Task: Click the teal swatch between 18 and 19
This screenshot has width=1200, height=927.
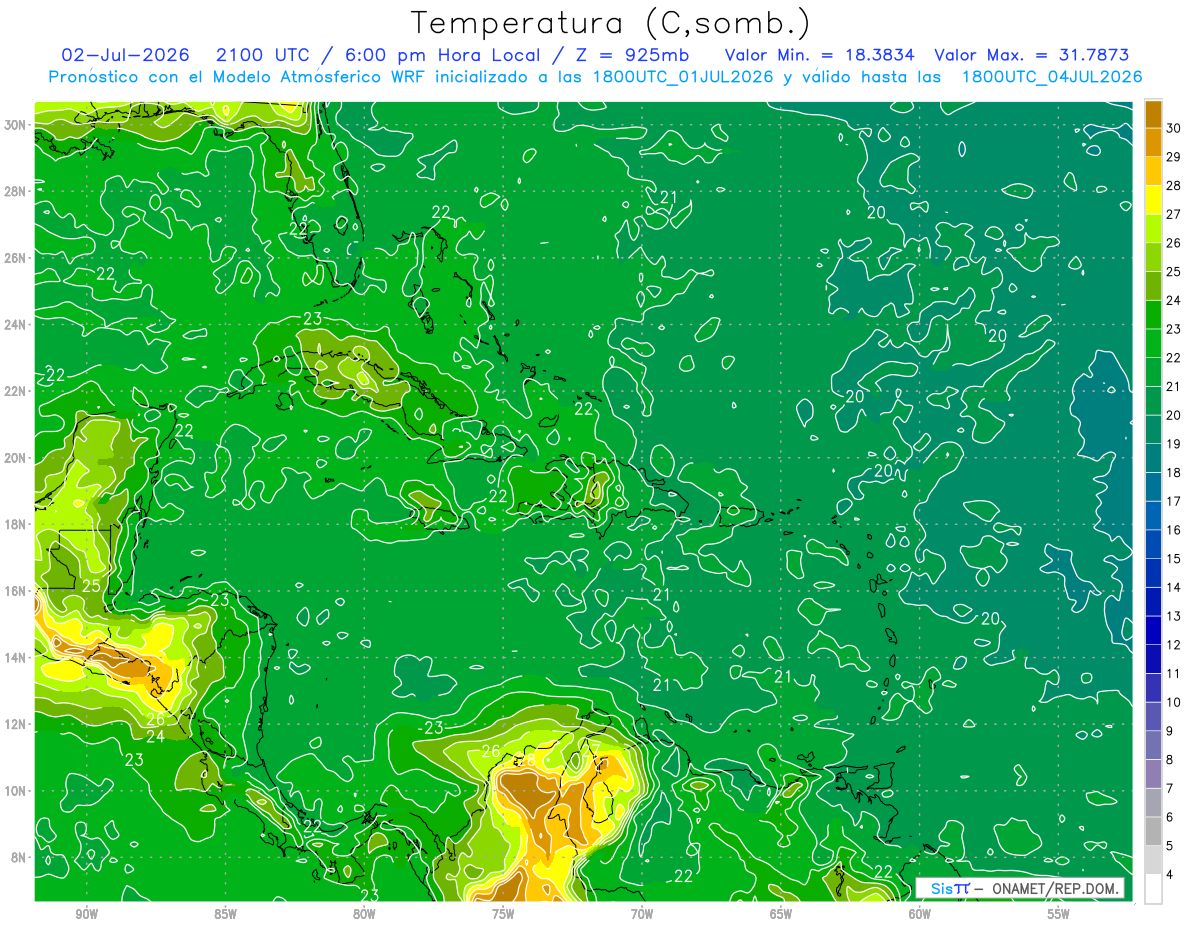Action: 1154,458
